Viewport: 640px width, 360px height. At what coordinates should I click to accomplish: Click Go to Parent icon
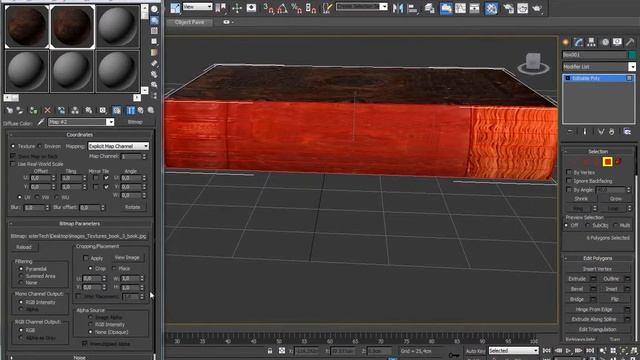[x=140, y=110]
